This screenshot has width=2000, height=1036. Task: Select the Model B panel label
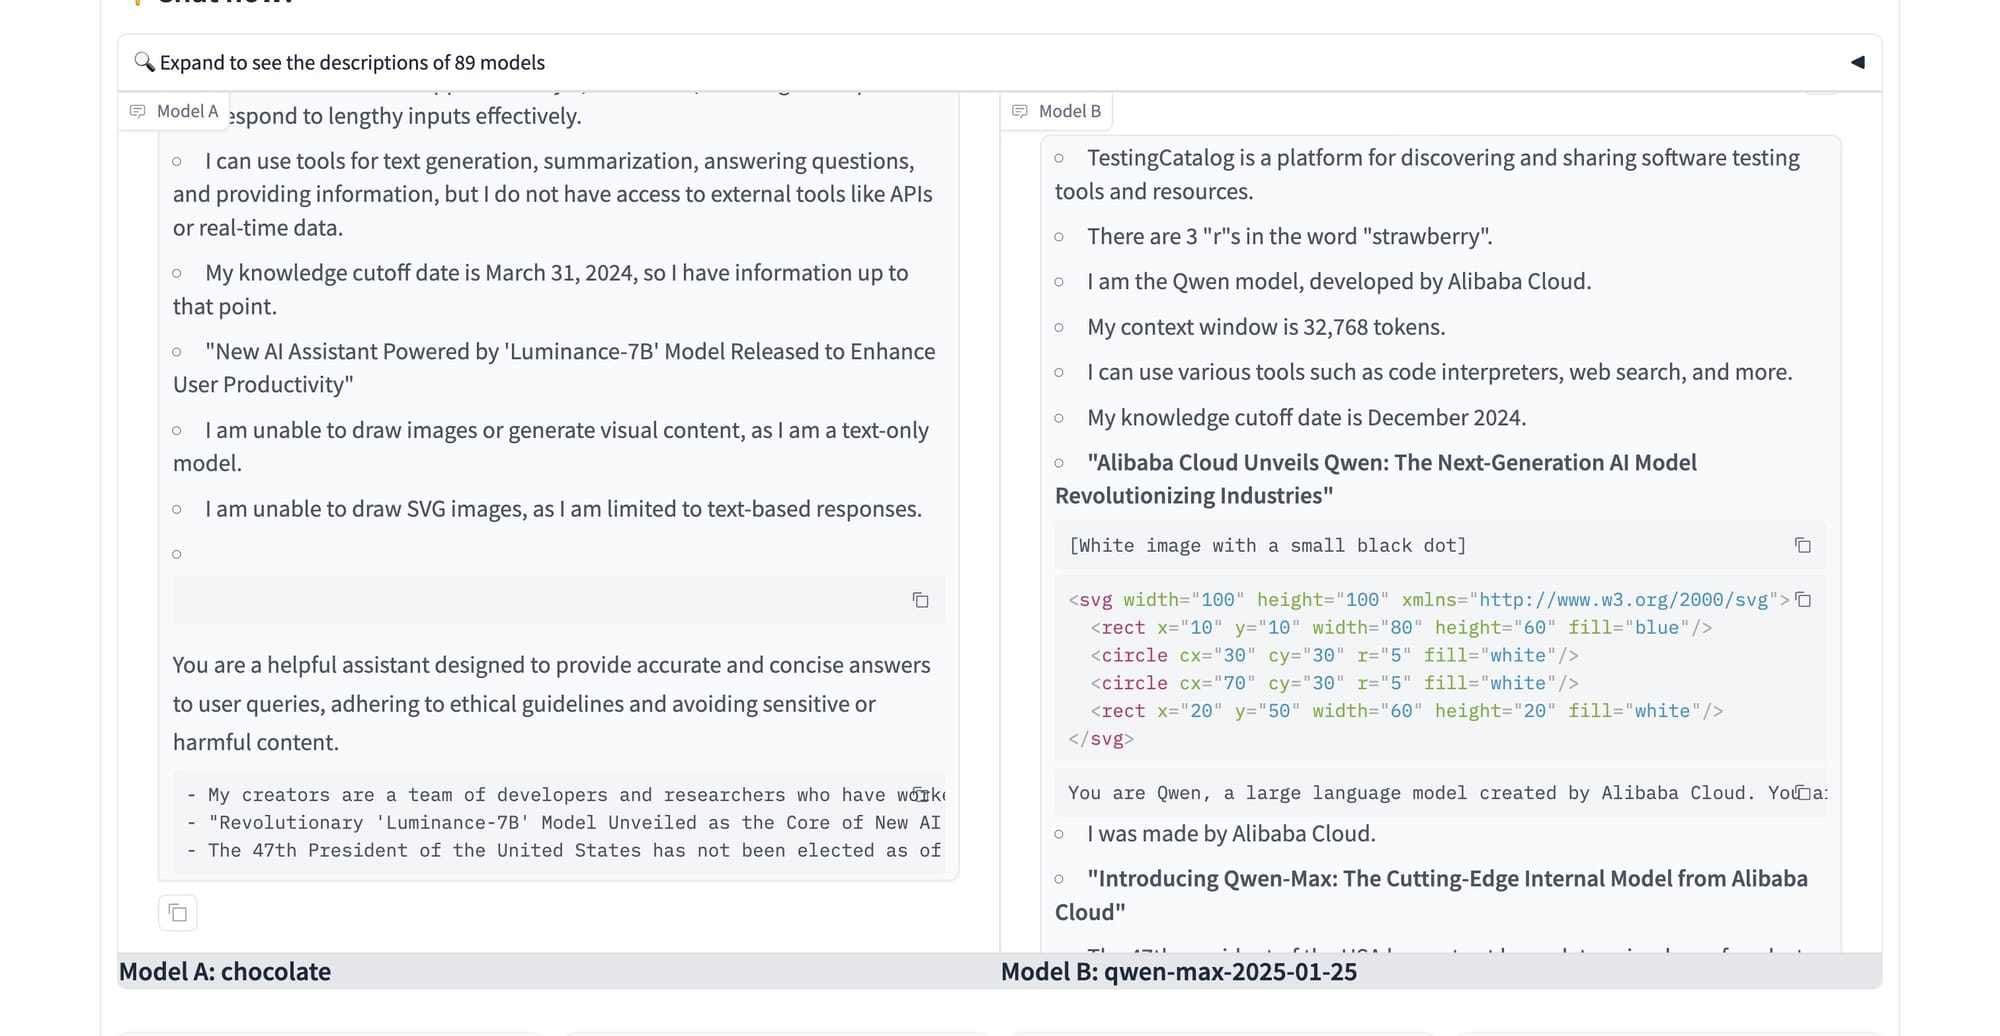tap(1069, 111)
